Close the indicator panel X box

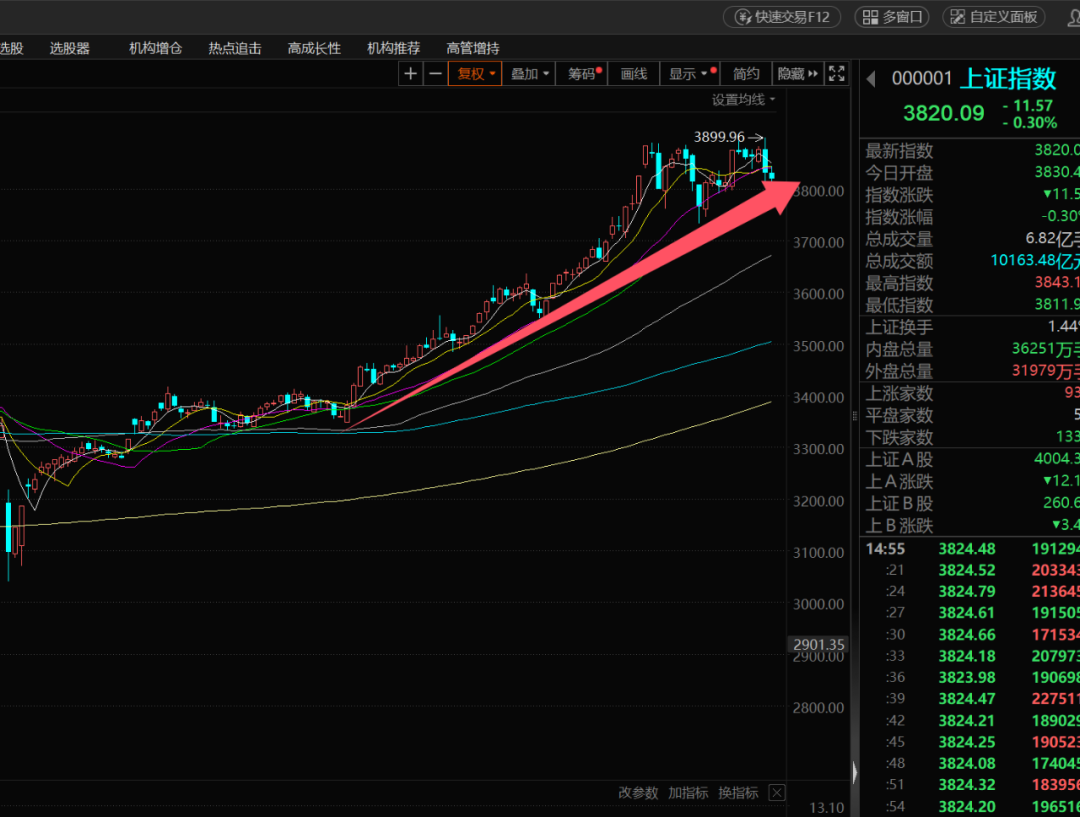tap(777, 793)
